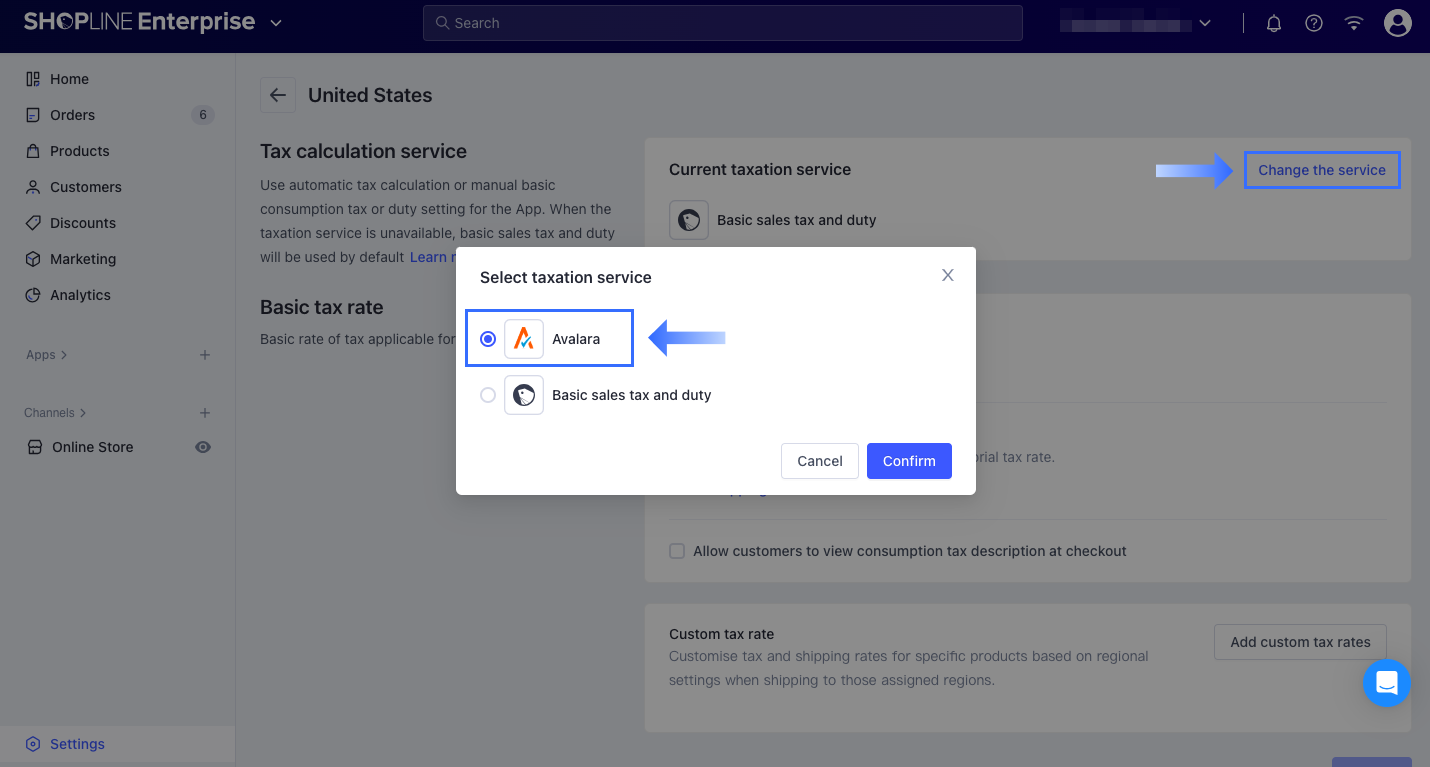Click the Select taxation service title
The width and height of the screenshot is (1430, 767).
click(x=565, y=277)
